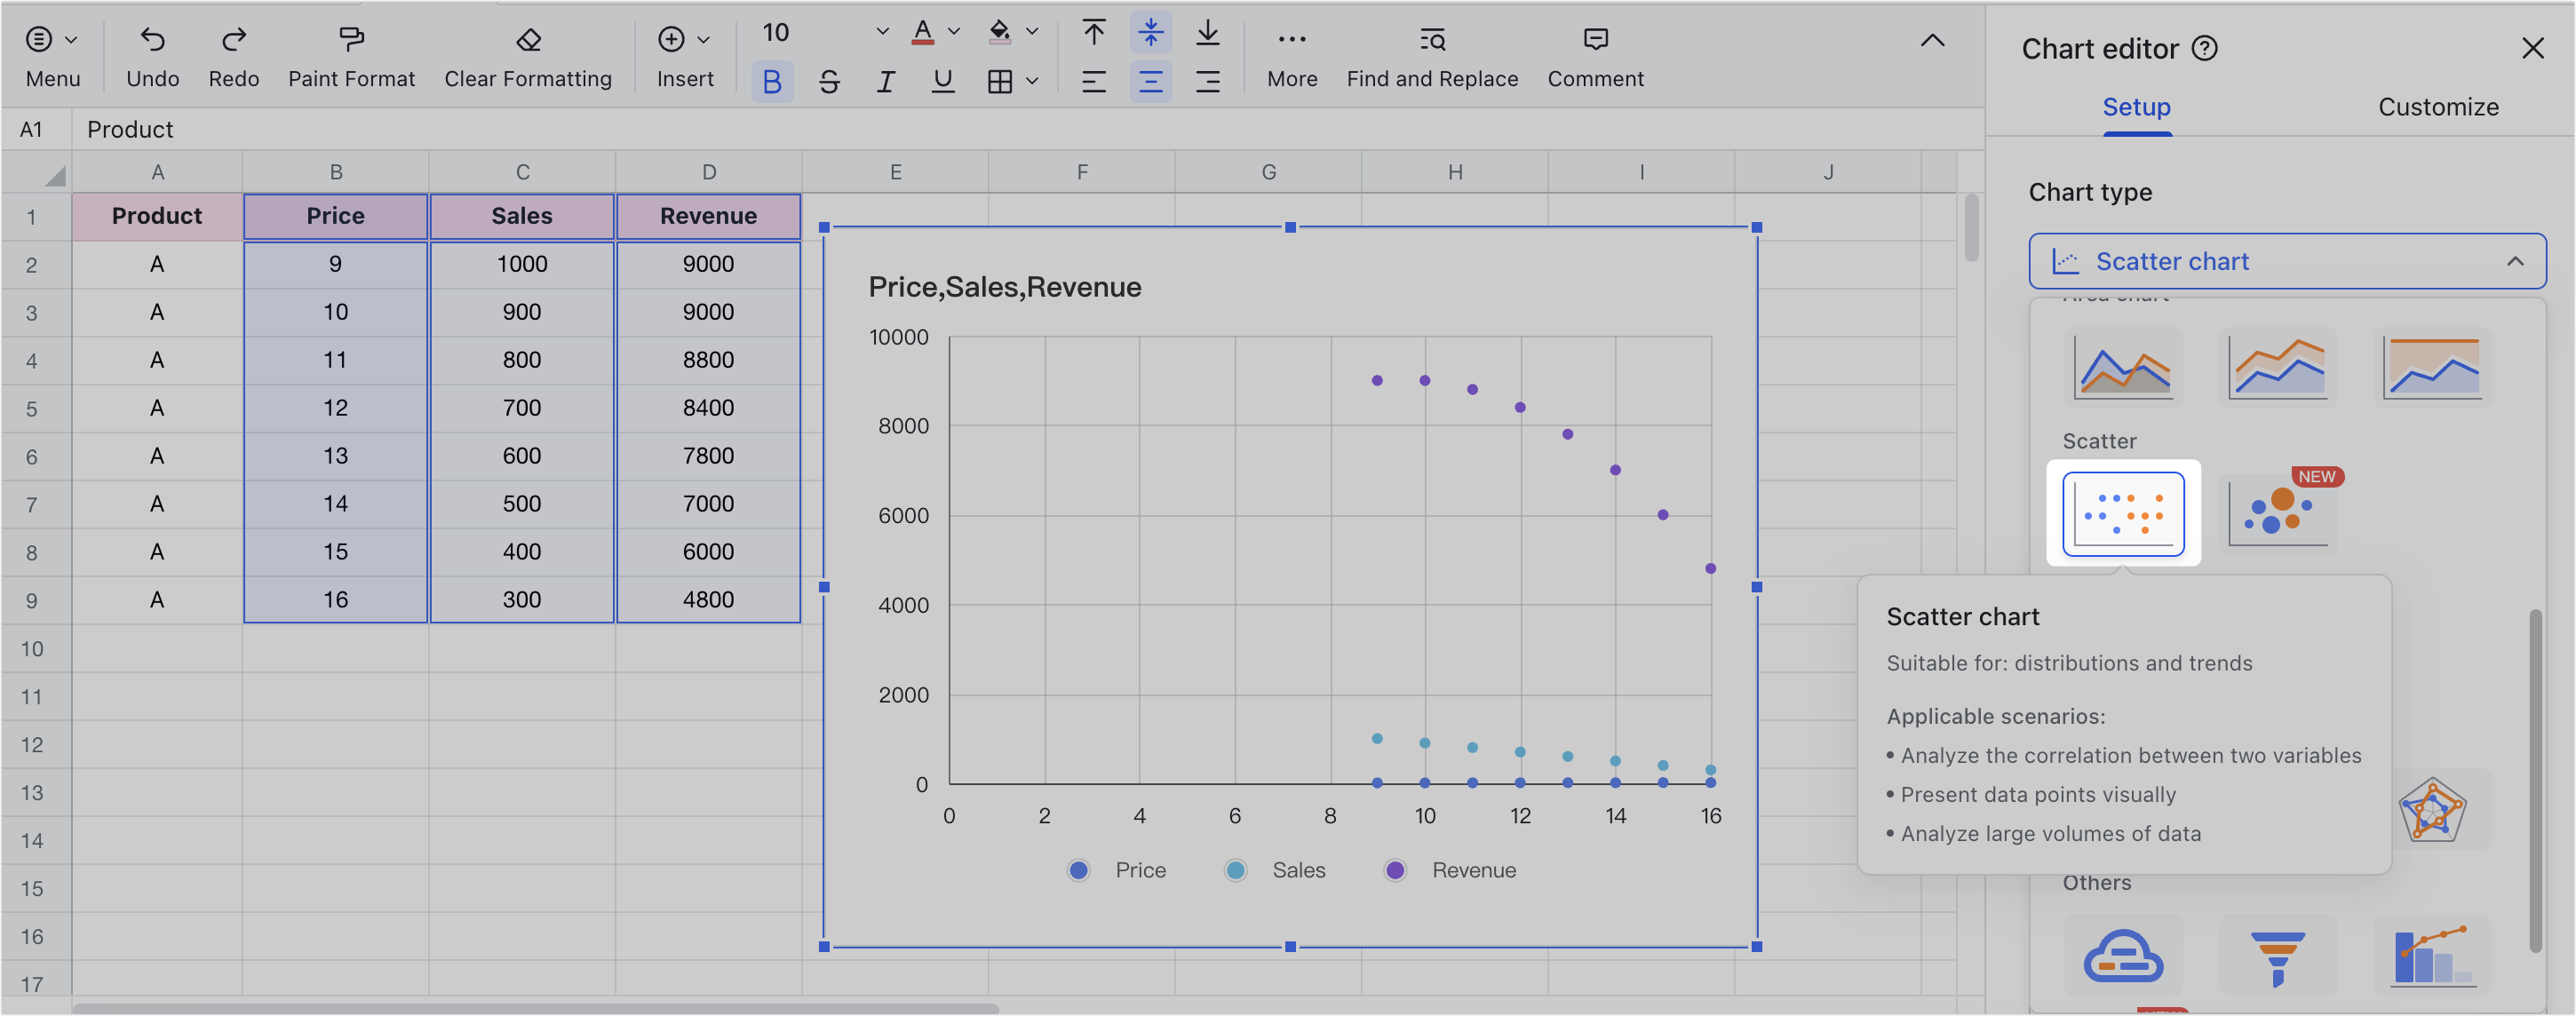Collapse the Scatter chart type dropdown

2516,261
